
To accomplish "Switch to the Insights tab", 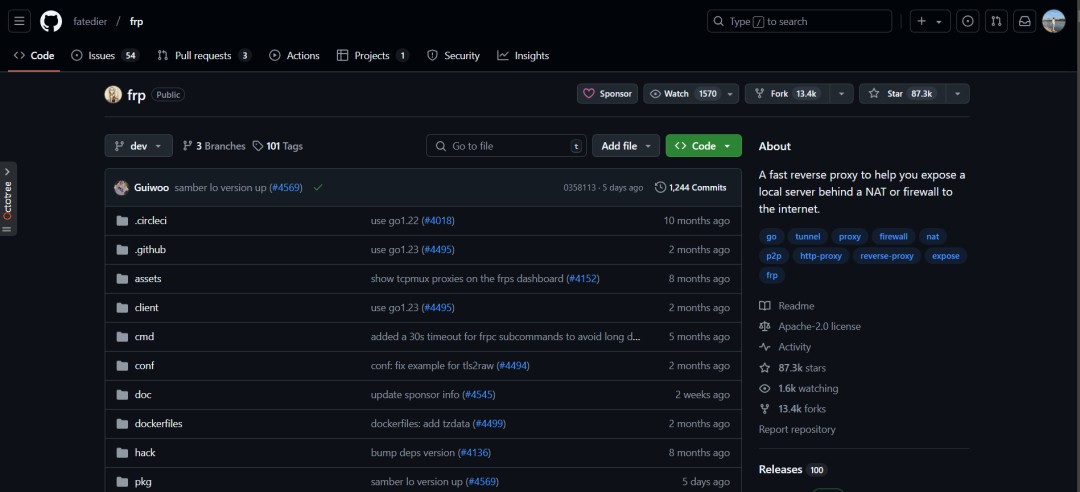I will pyautogui.click(x=523, y=56).
